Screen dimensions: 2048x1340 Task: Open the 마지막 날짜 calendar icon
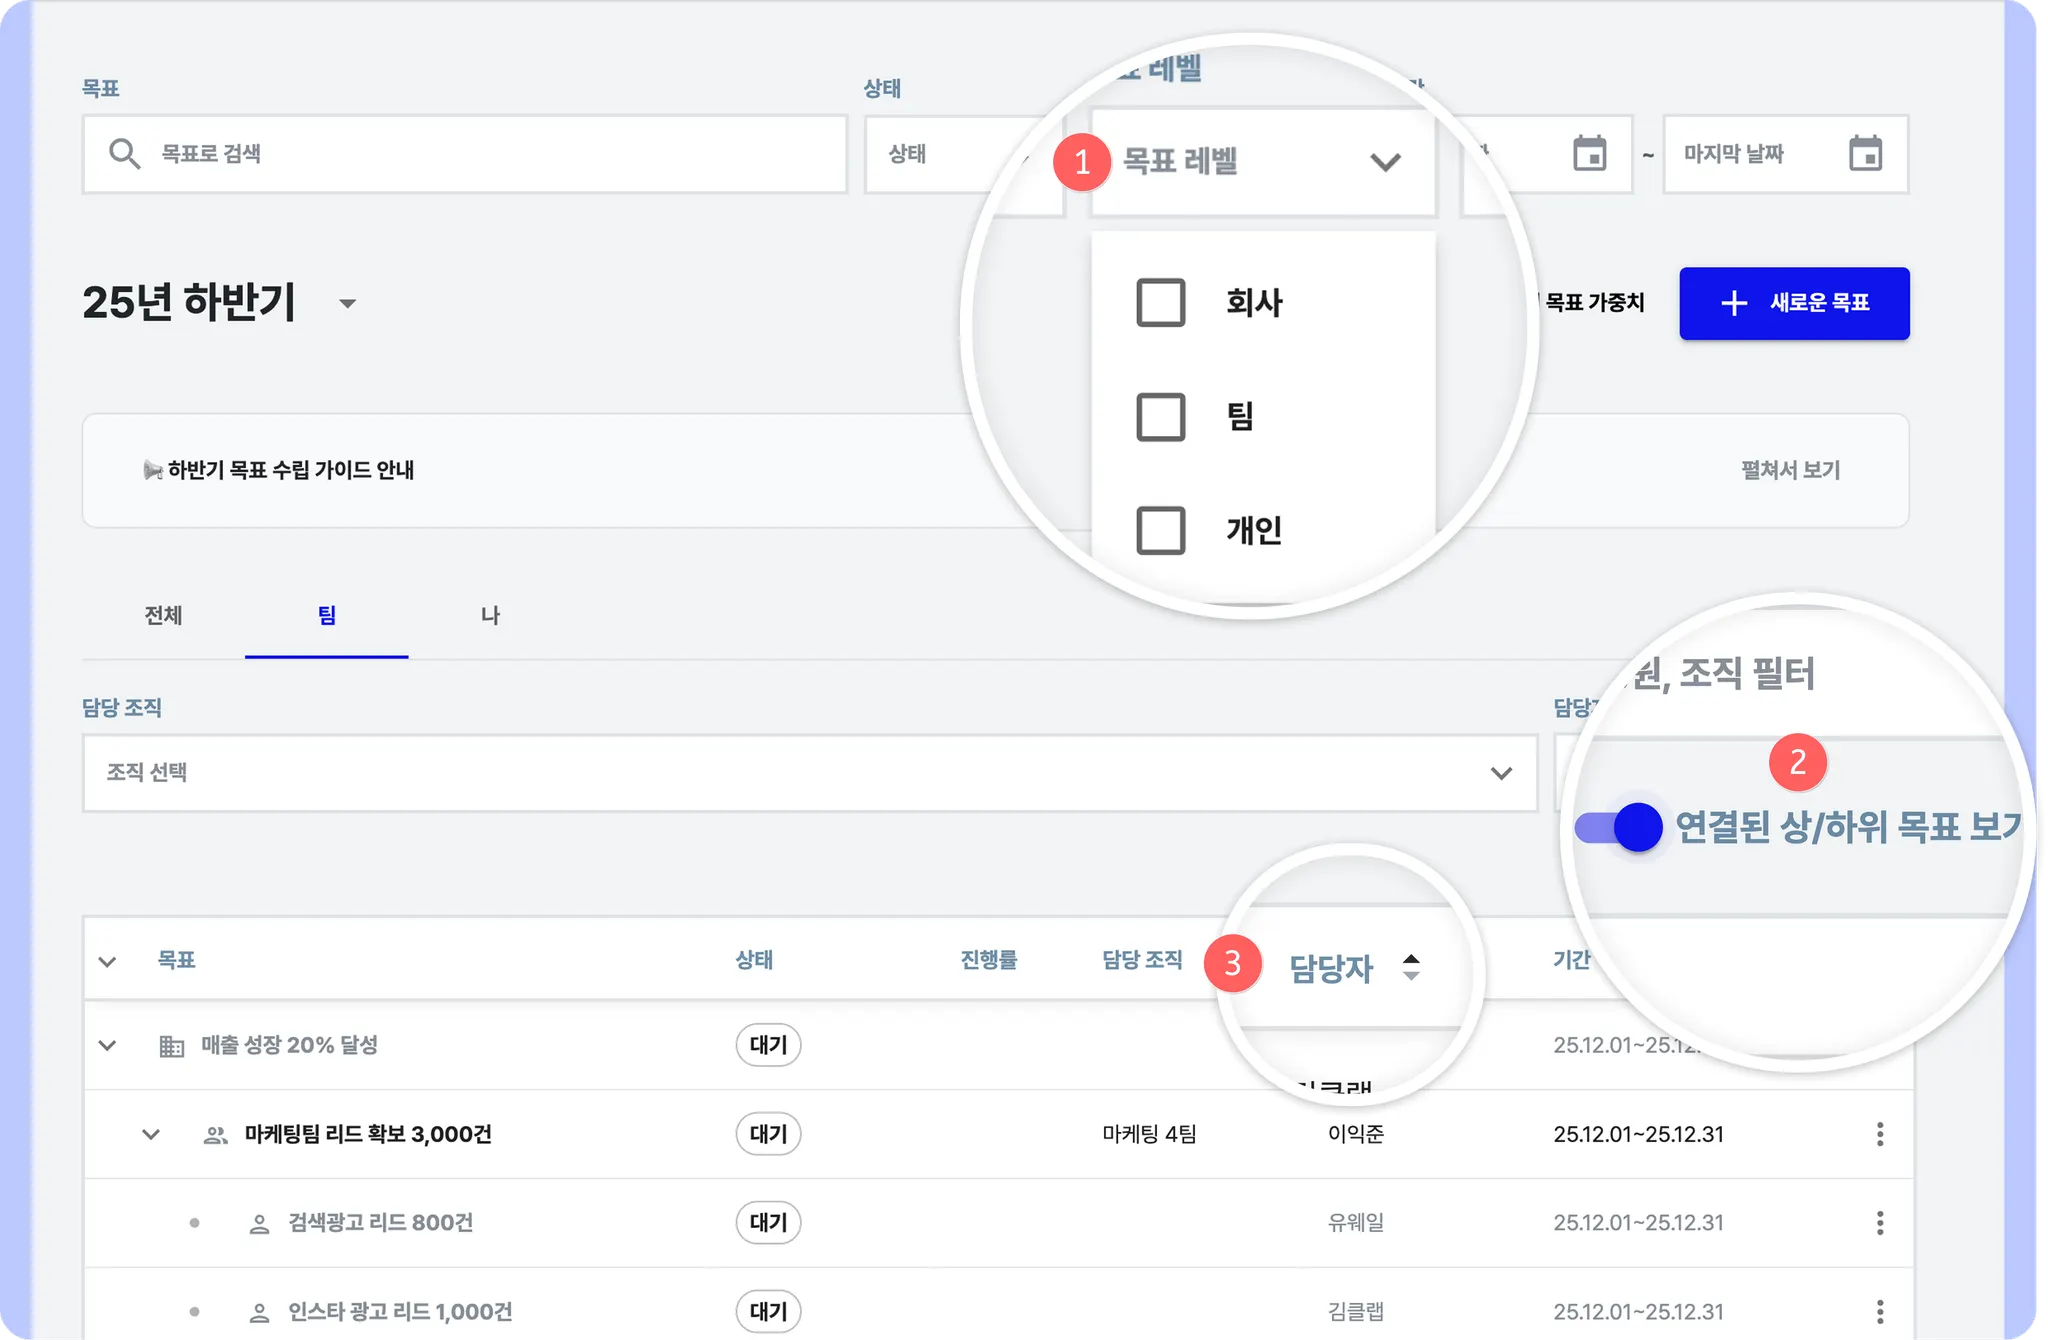pyautogui.click(x=1865, y=154)
